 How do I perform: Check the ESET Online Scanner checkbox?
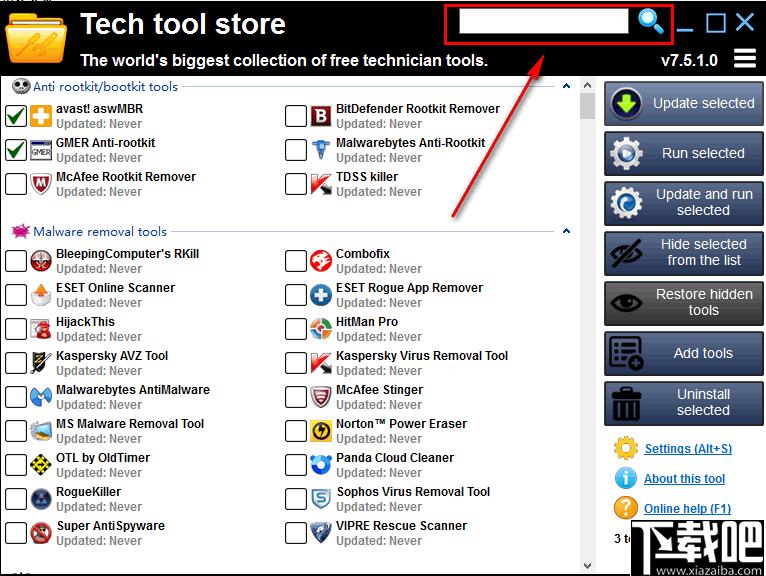coord(16,295)
